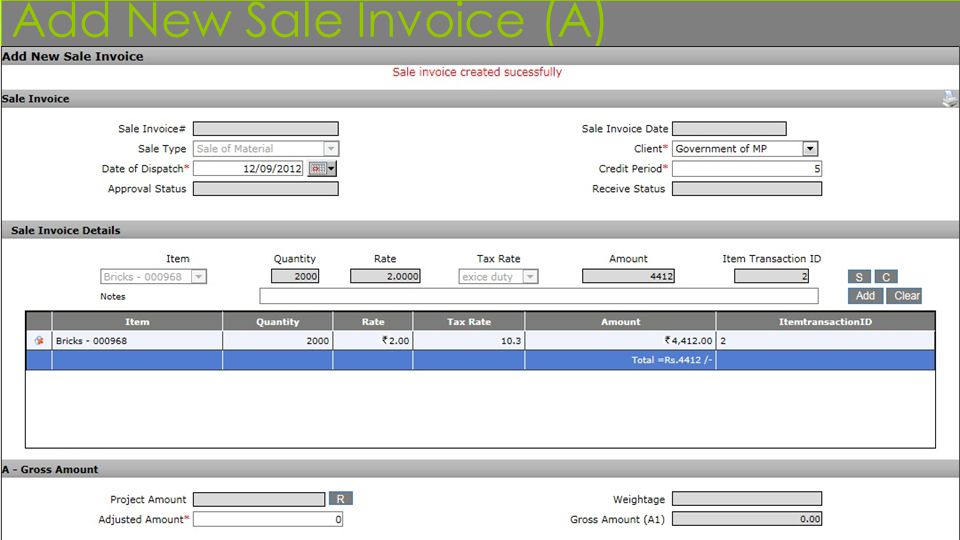Click the Tax Rate column header in grid
This screenshot has height=540, width=960.
[469, 321]
